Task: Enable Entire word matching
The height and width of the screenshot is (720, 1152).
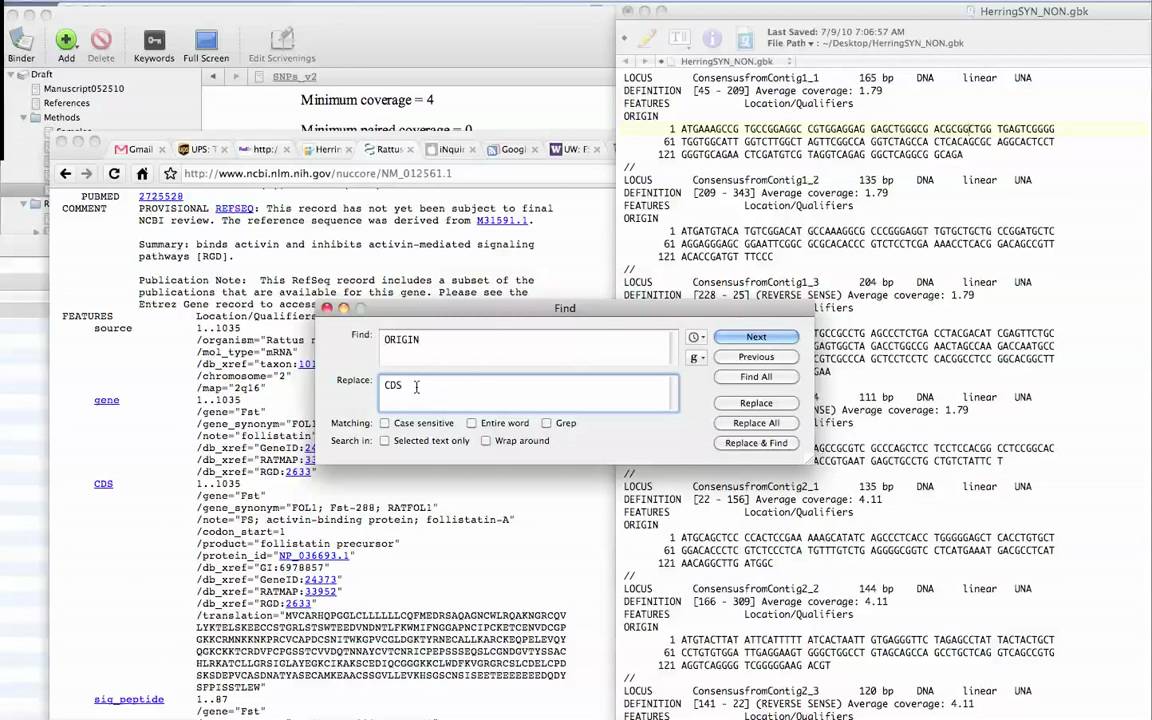Action: click(472, 423)
